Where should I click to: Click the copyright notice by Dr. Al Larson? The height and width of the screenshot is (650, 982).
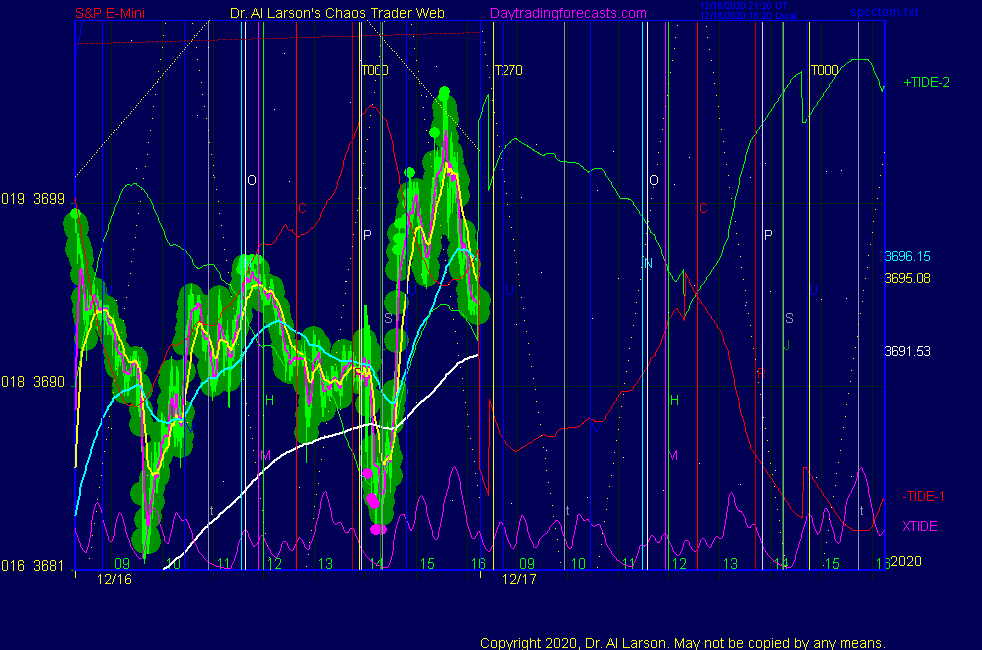683,643
